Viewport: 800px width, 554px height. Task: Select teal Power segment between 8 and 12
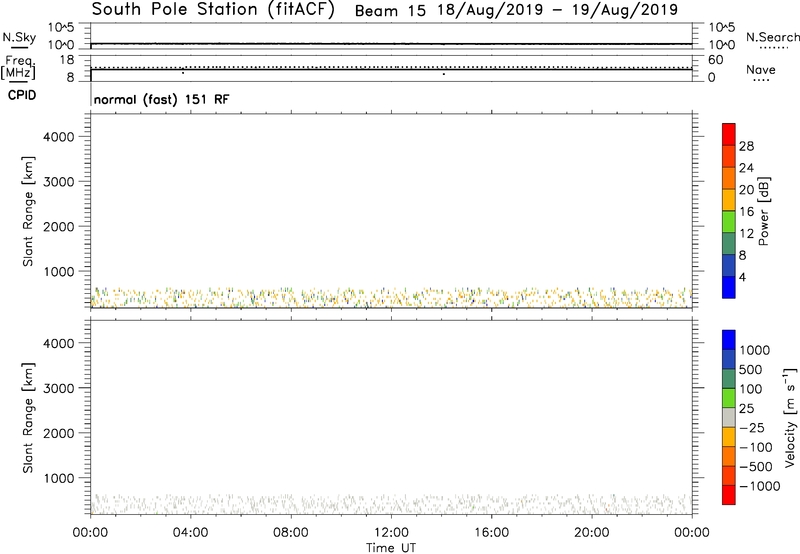[729, 244]
